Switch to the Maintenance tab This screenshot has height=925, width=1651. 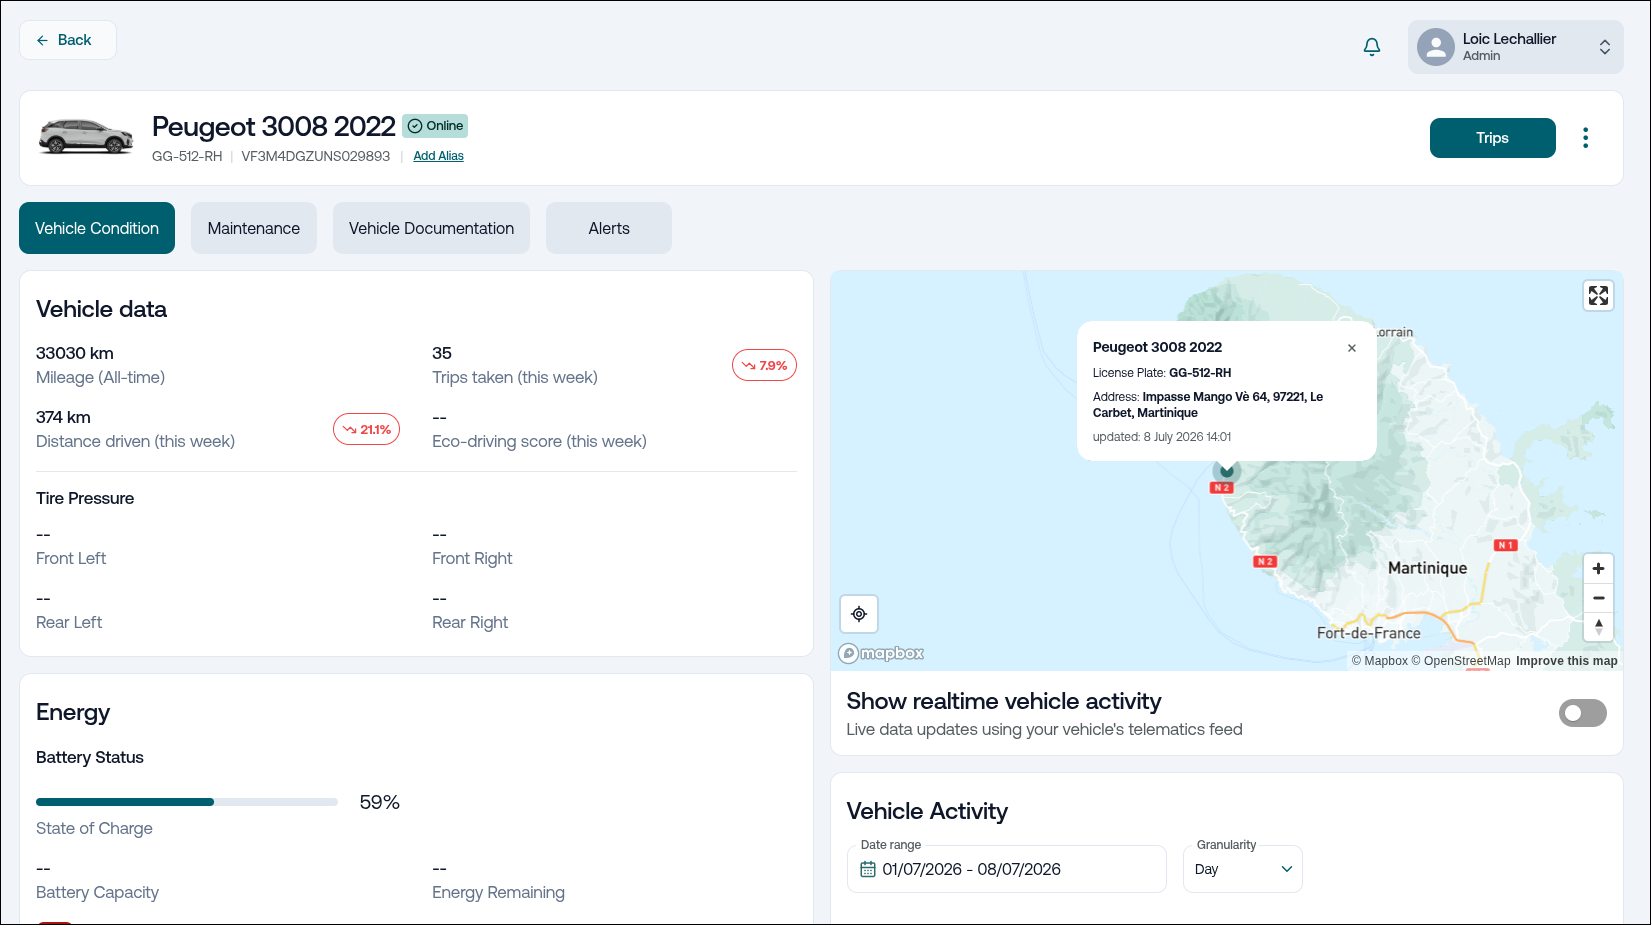point(254,228)
